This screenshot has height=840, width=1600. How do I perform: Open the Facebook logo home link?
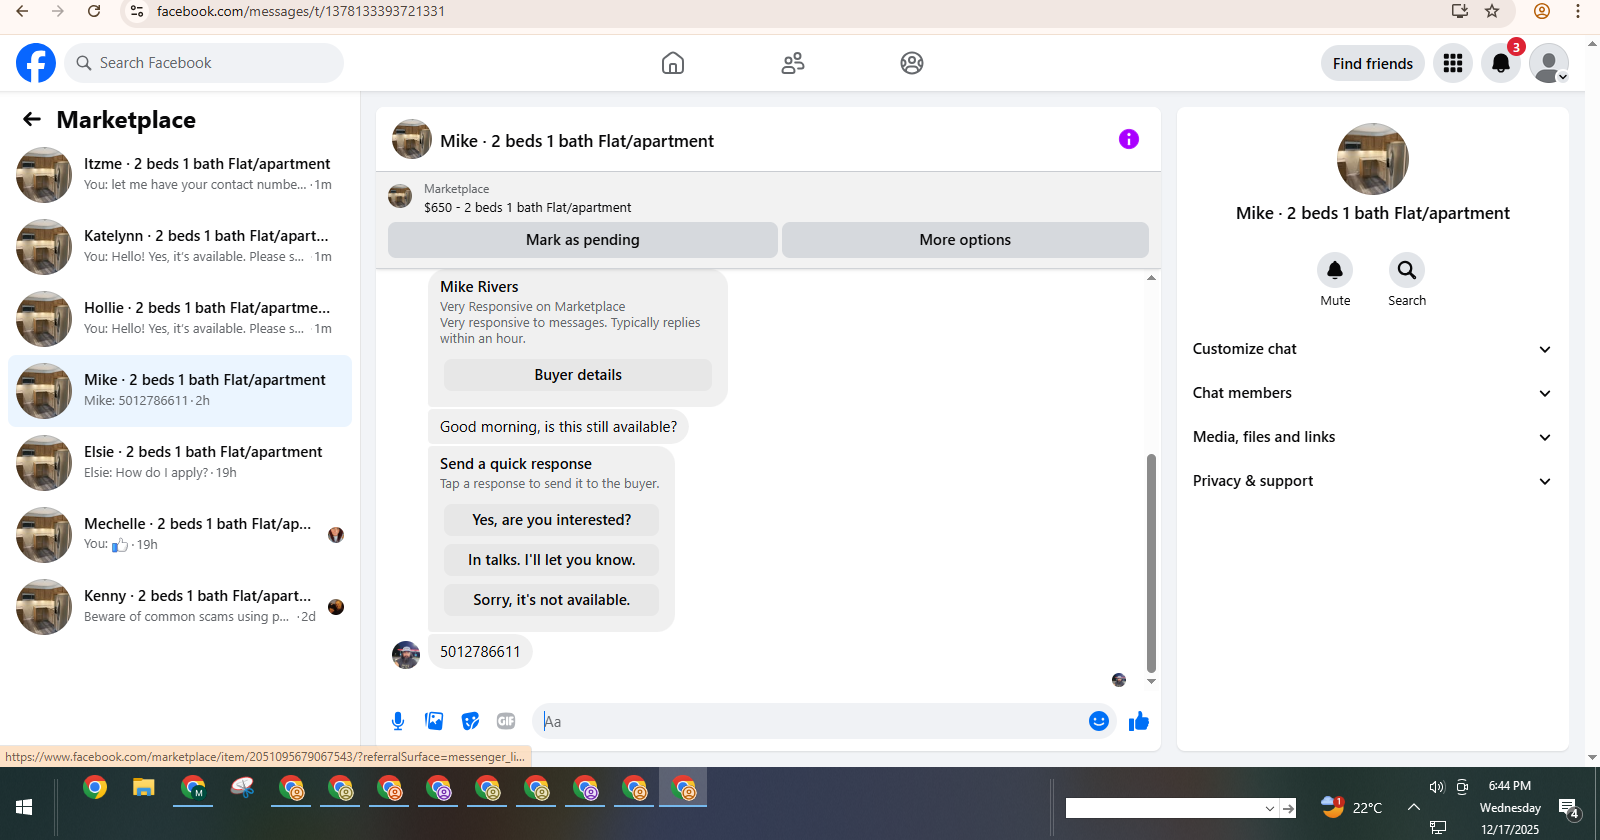[x=36, y=63]
